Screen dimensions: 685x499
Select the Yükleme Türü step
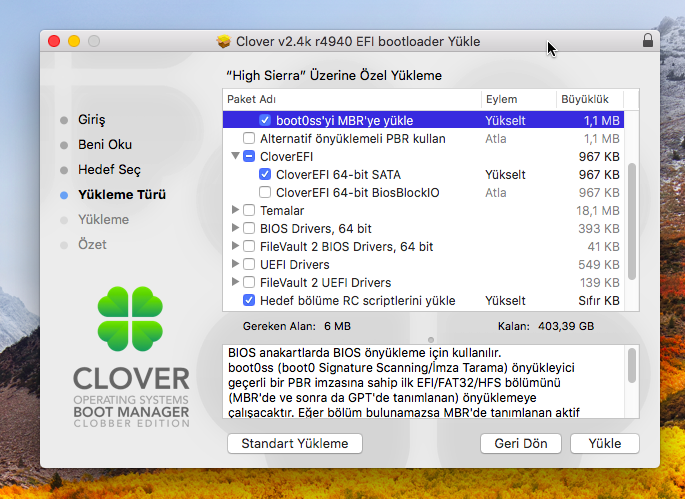122,194
